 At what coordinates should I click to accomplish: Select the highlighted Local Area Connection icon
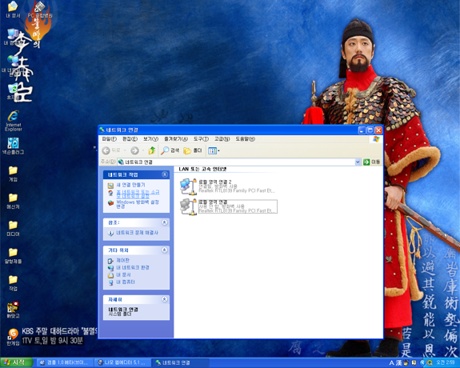point(188,206)
